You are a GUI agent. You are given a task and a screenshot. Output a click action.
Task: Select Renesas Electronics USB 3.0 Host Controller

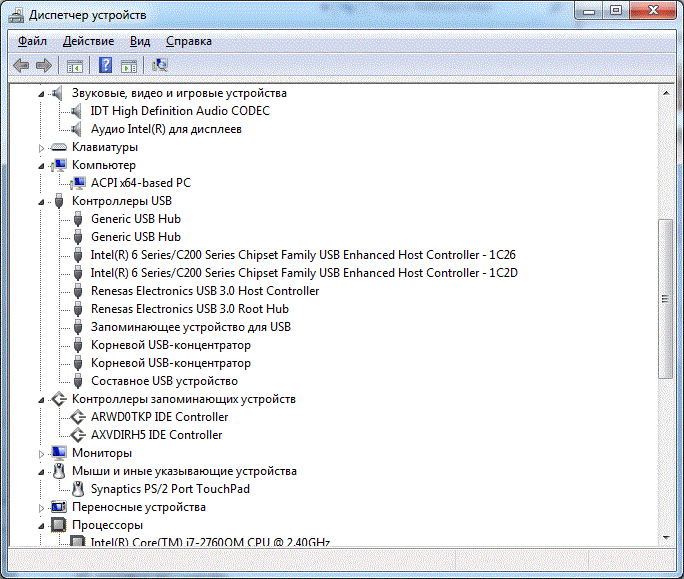pyautogui.click(x=205, y=291)
